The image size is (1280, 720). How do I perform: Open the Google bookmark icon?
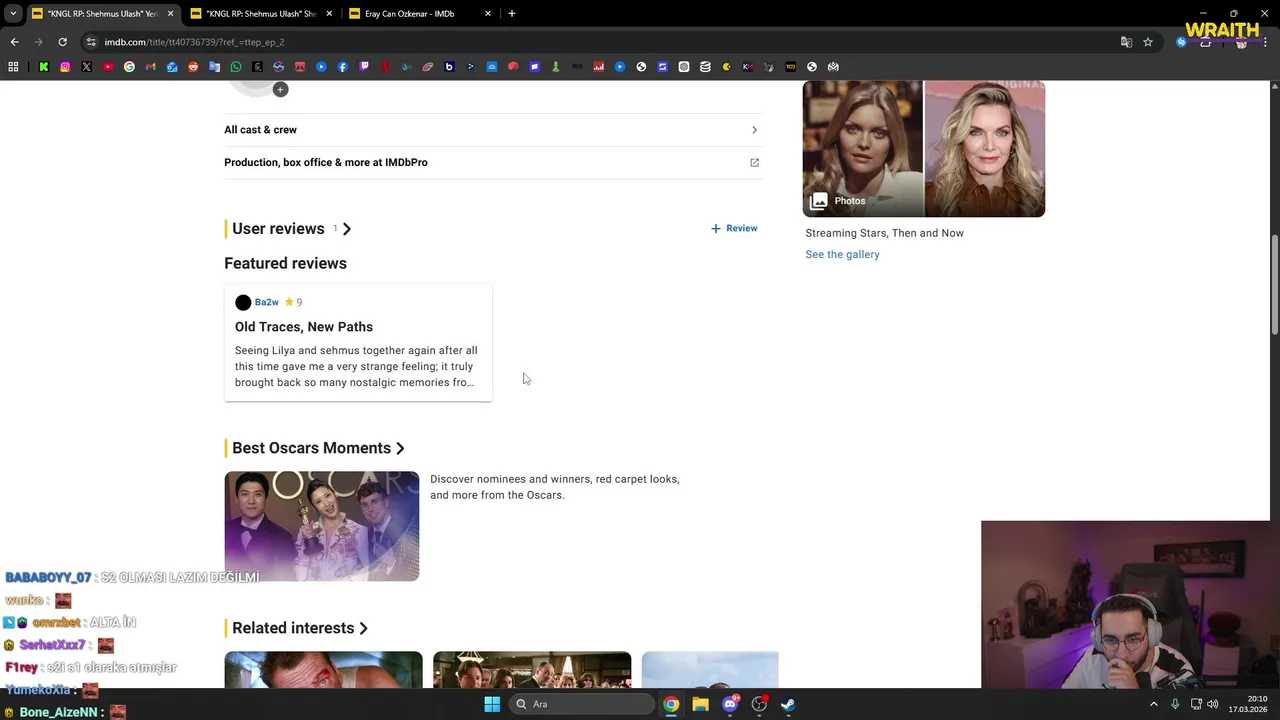tap(129, 67)
